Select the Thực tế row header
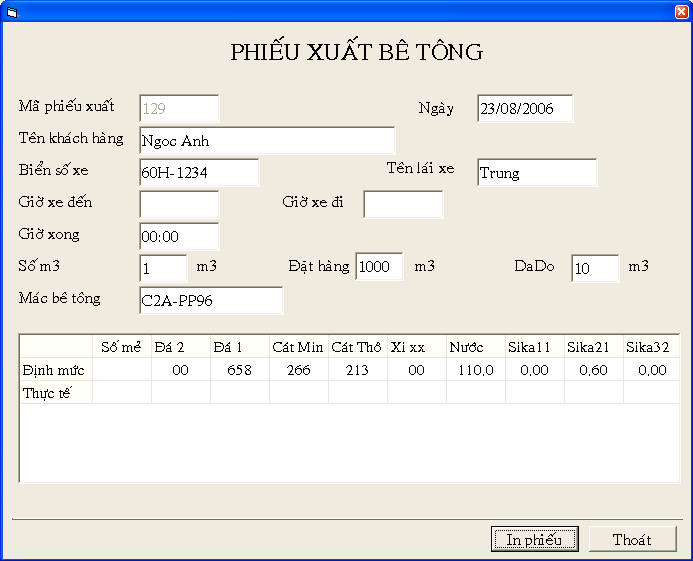 click(x=56, y=393)
